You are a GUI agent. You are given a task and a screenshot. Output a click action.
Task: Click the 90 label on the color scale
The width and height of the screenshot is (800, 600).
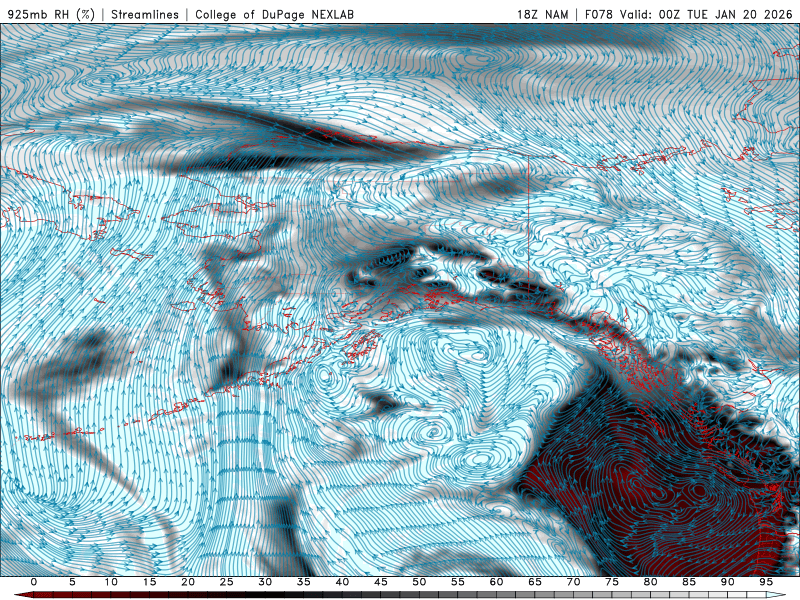[x=728, y=582]
